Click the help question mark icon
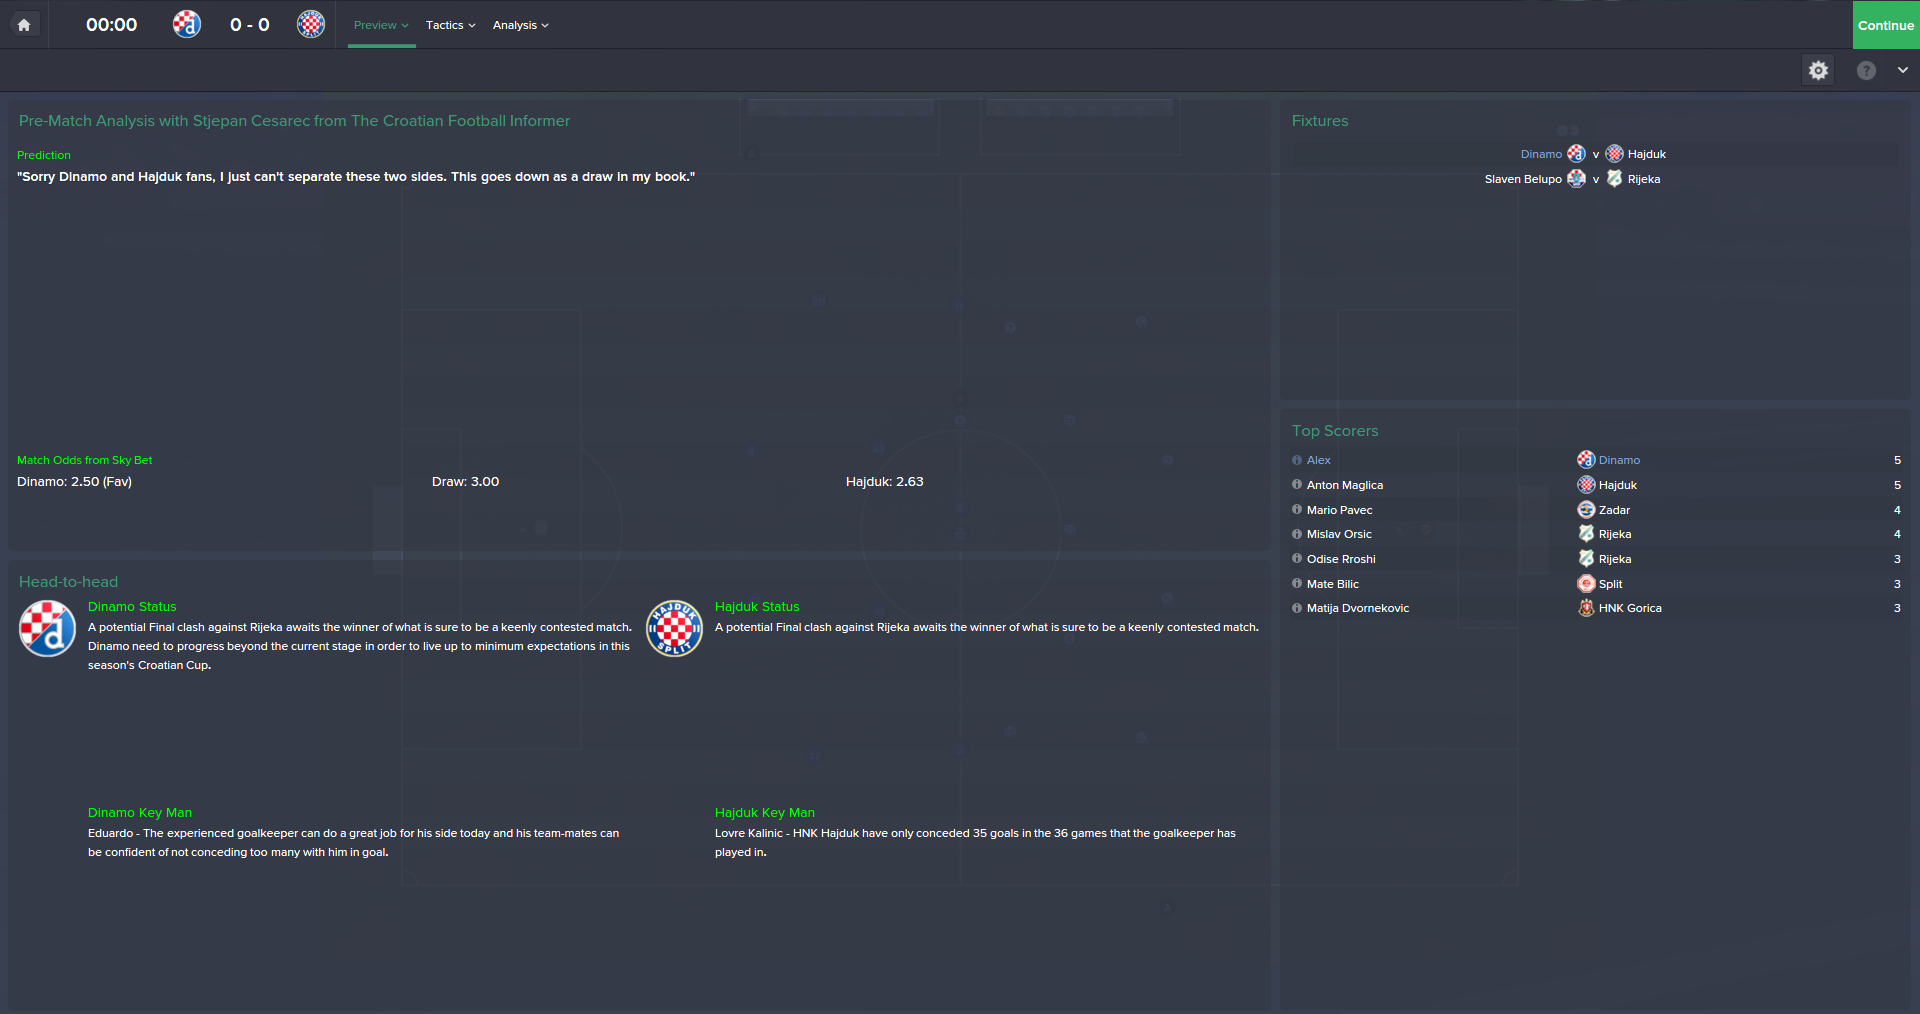1920x1014 pixels. pyautogui.click(x=1866, y=70)
